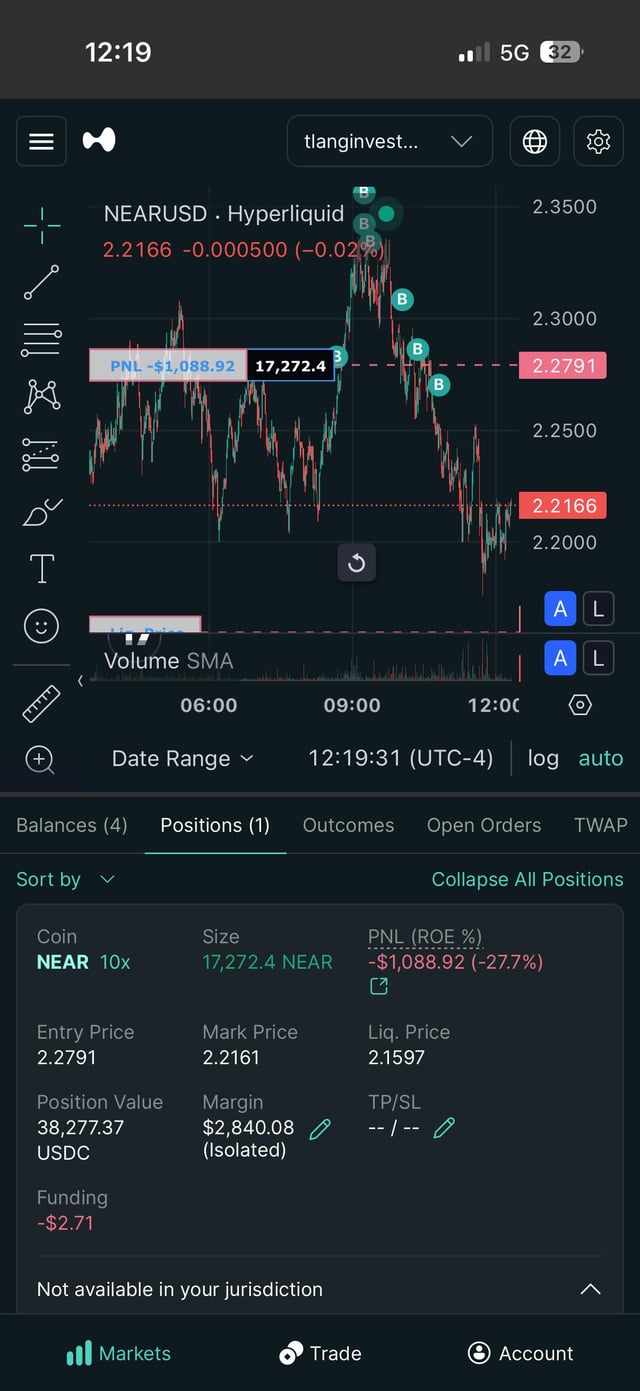This screenshot has height=1391, width=640.
Task: Click the 2.2791 entry price tag
Action: (x=562, y=366)
